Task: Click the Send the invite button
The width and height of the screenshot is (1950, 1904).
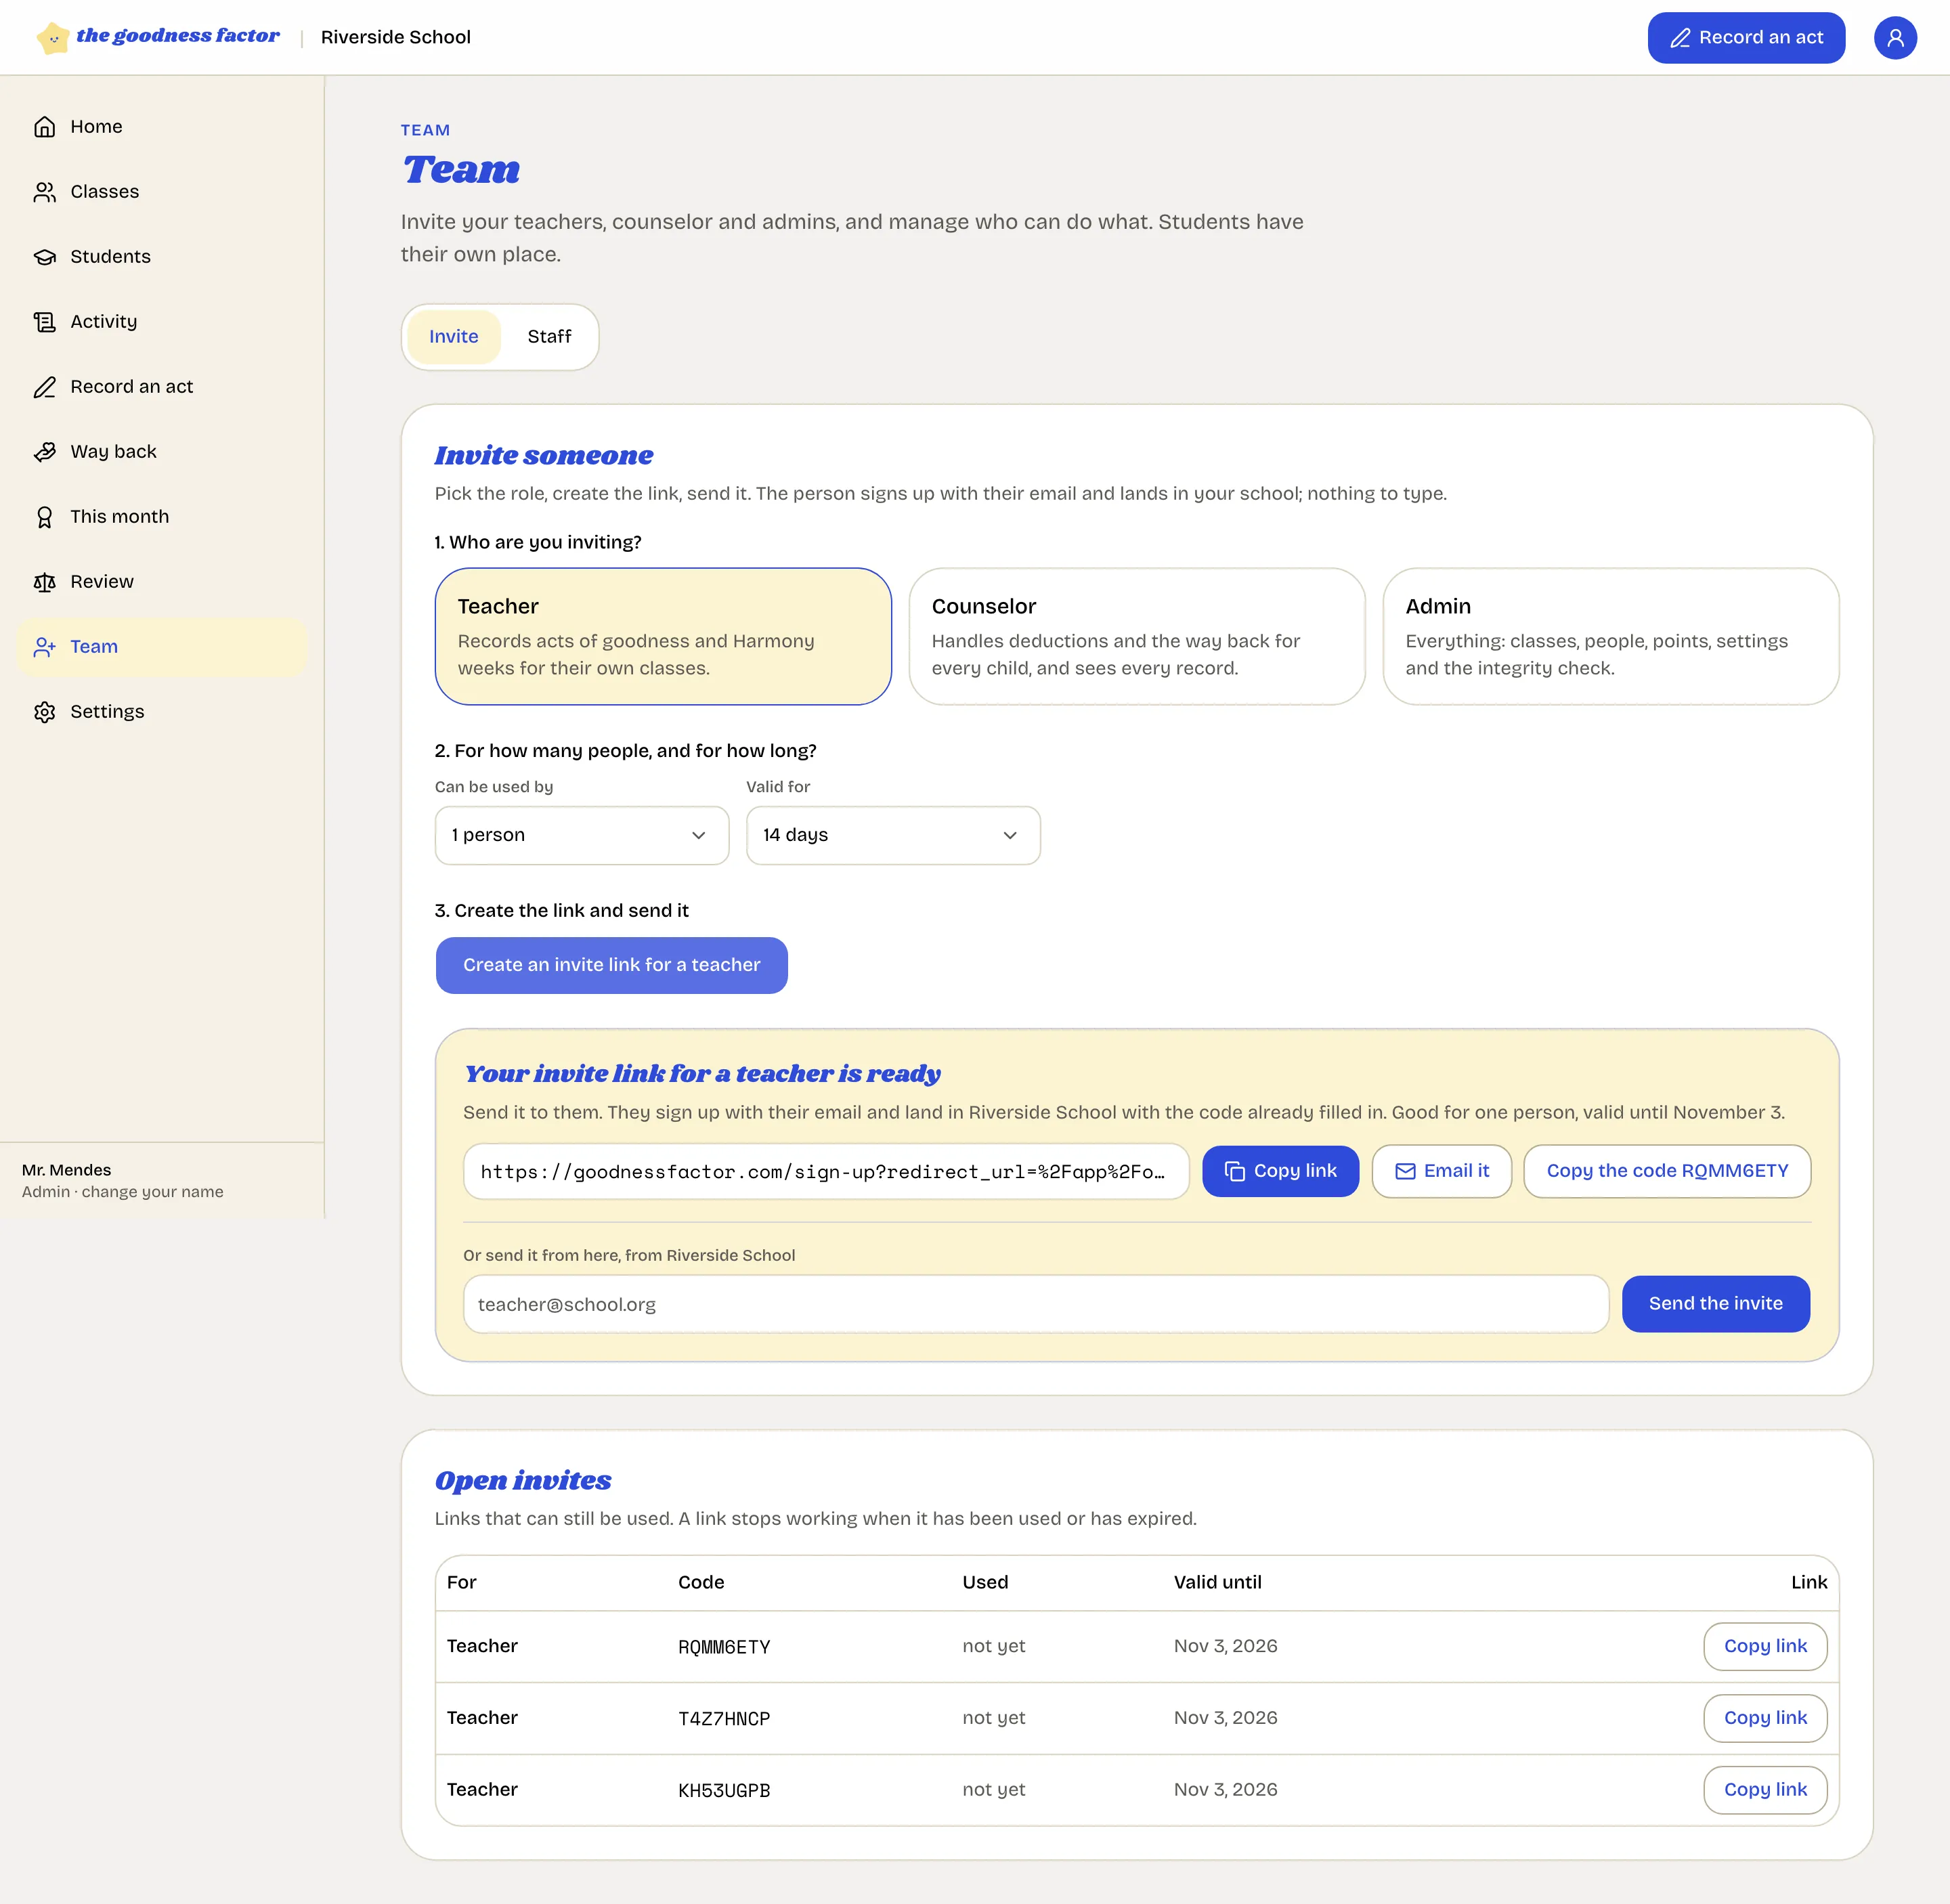Action: point(1716,1304)
